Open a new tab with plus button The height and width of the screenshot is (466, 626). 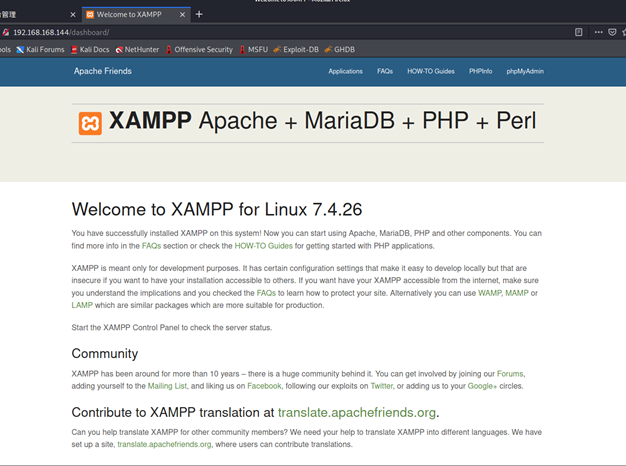[x=199, y=14]
